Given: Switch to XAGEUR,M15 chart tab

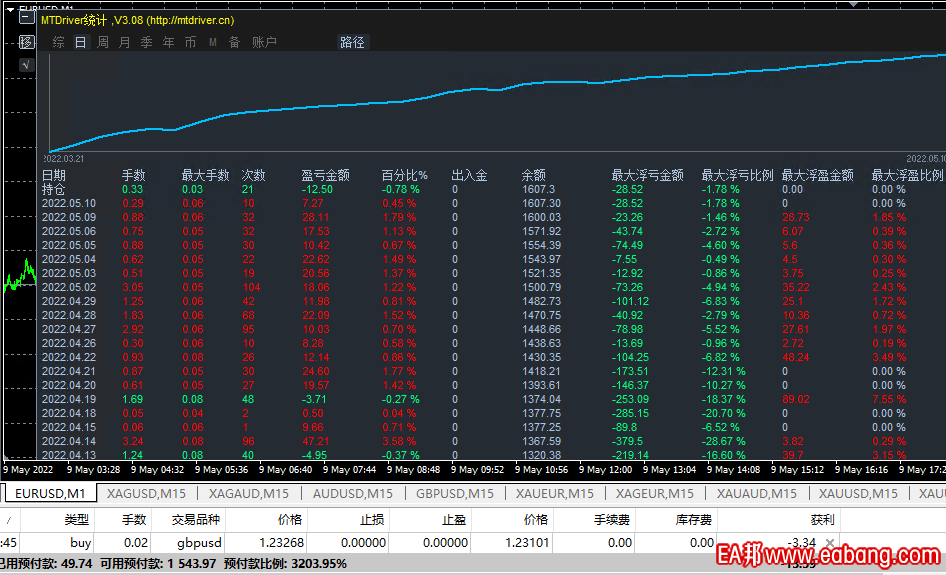Looking at the screenshot, I should (655, 494).
